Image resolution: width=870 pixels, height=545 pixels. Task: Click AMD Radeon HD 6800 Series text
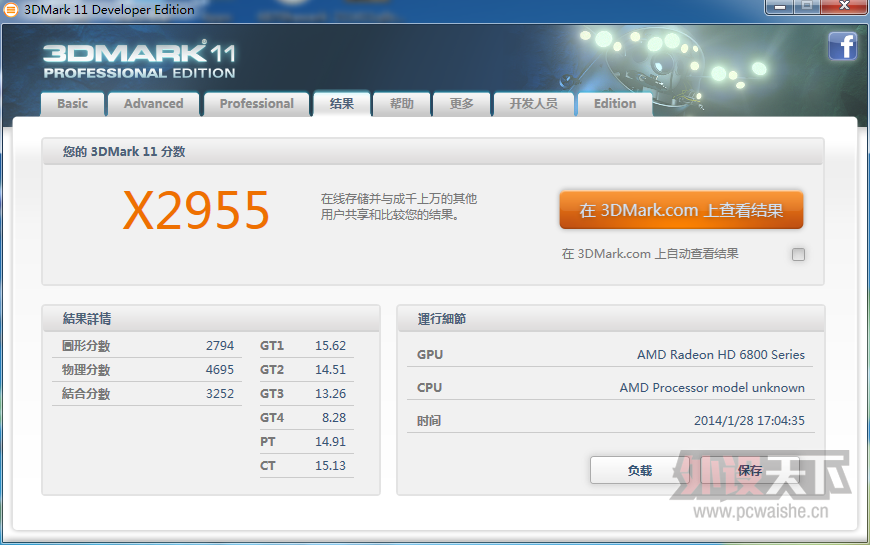[x=721, y=355]
